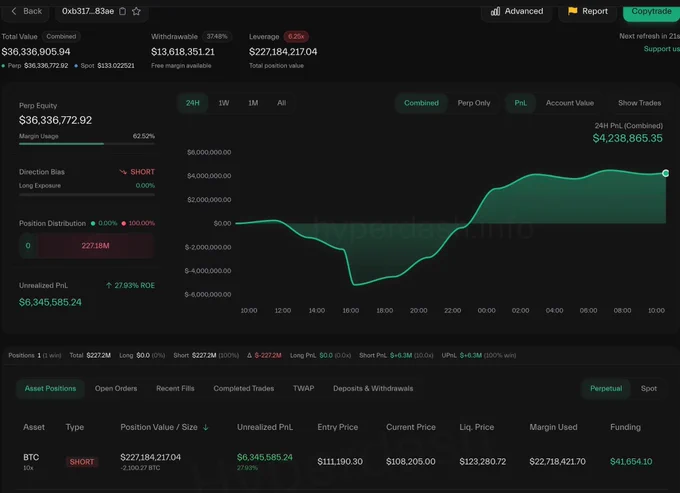
Task: Go back using the Back arrow button
Action: (26, 11)
